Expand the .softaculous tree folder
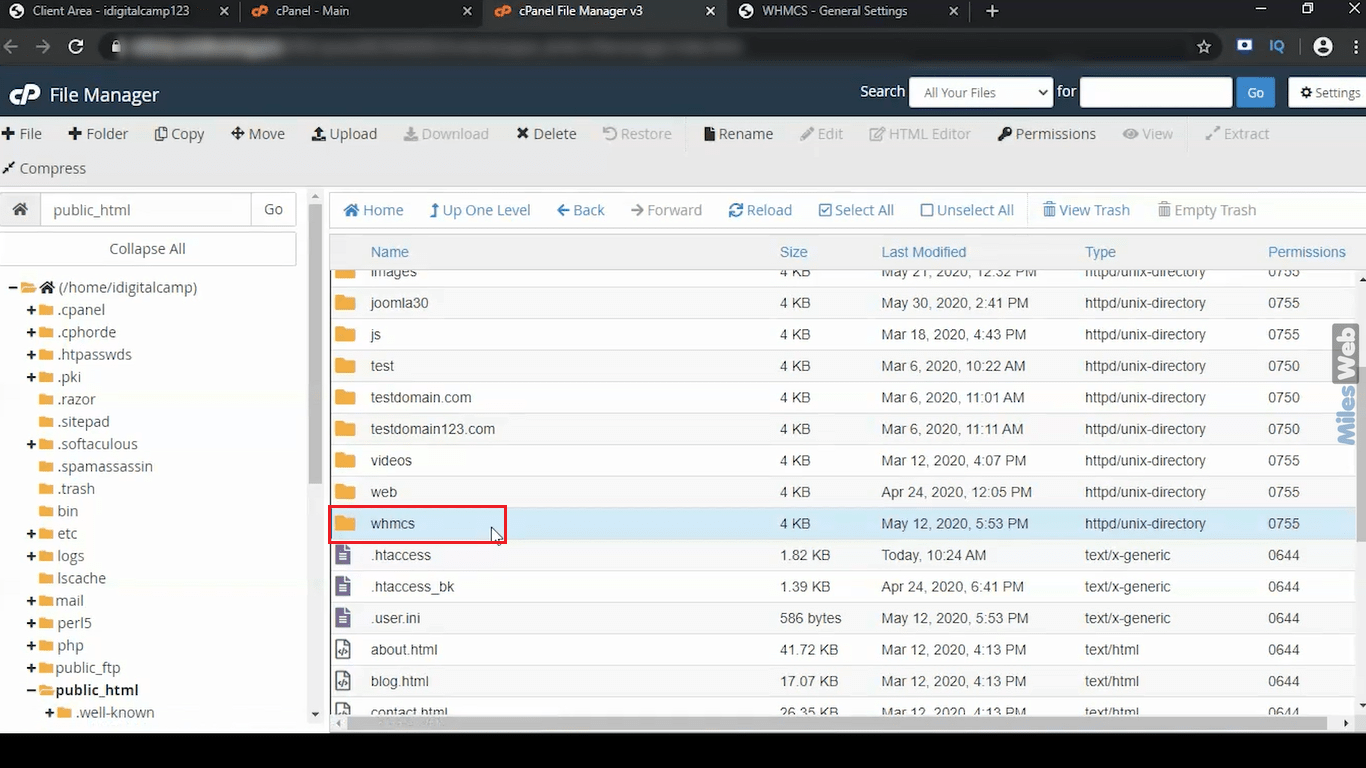This screenshot has height=768, width=1366. coord(31,444)
